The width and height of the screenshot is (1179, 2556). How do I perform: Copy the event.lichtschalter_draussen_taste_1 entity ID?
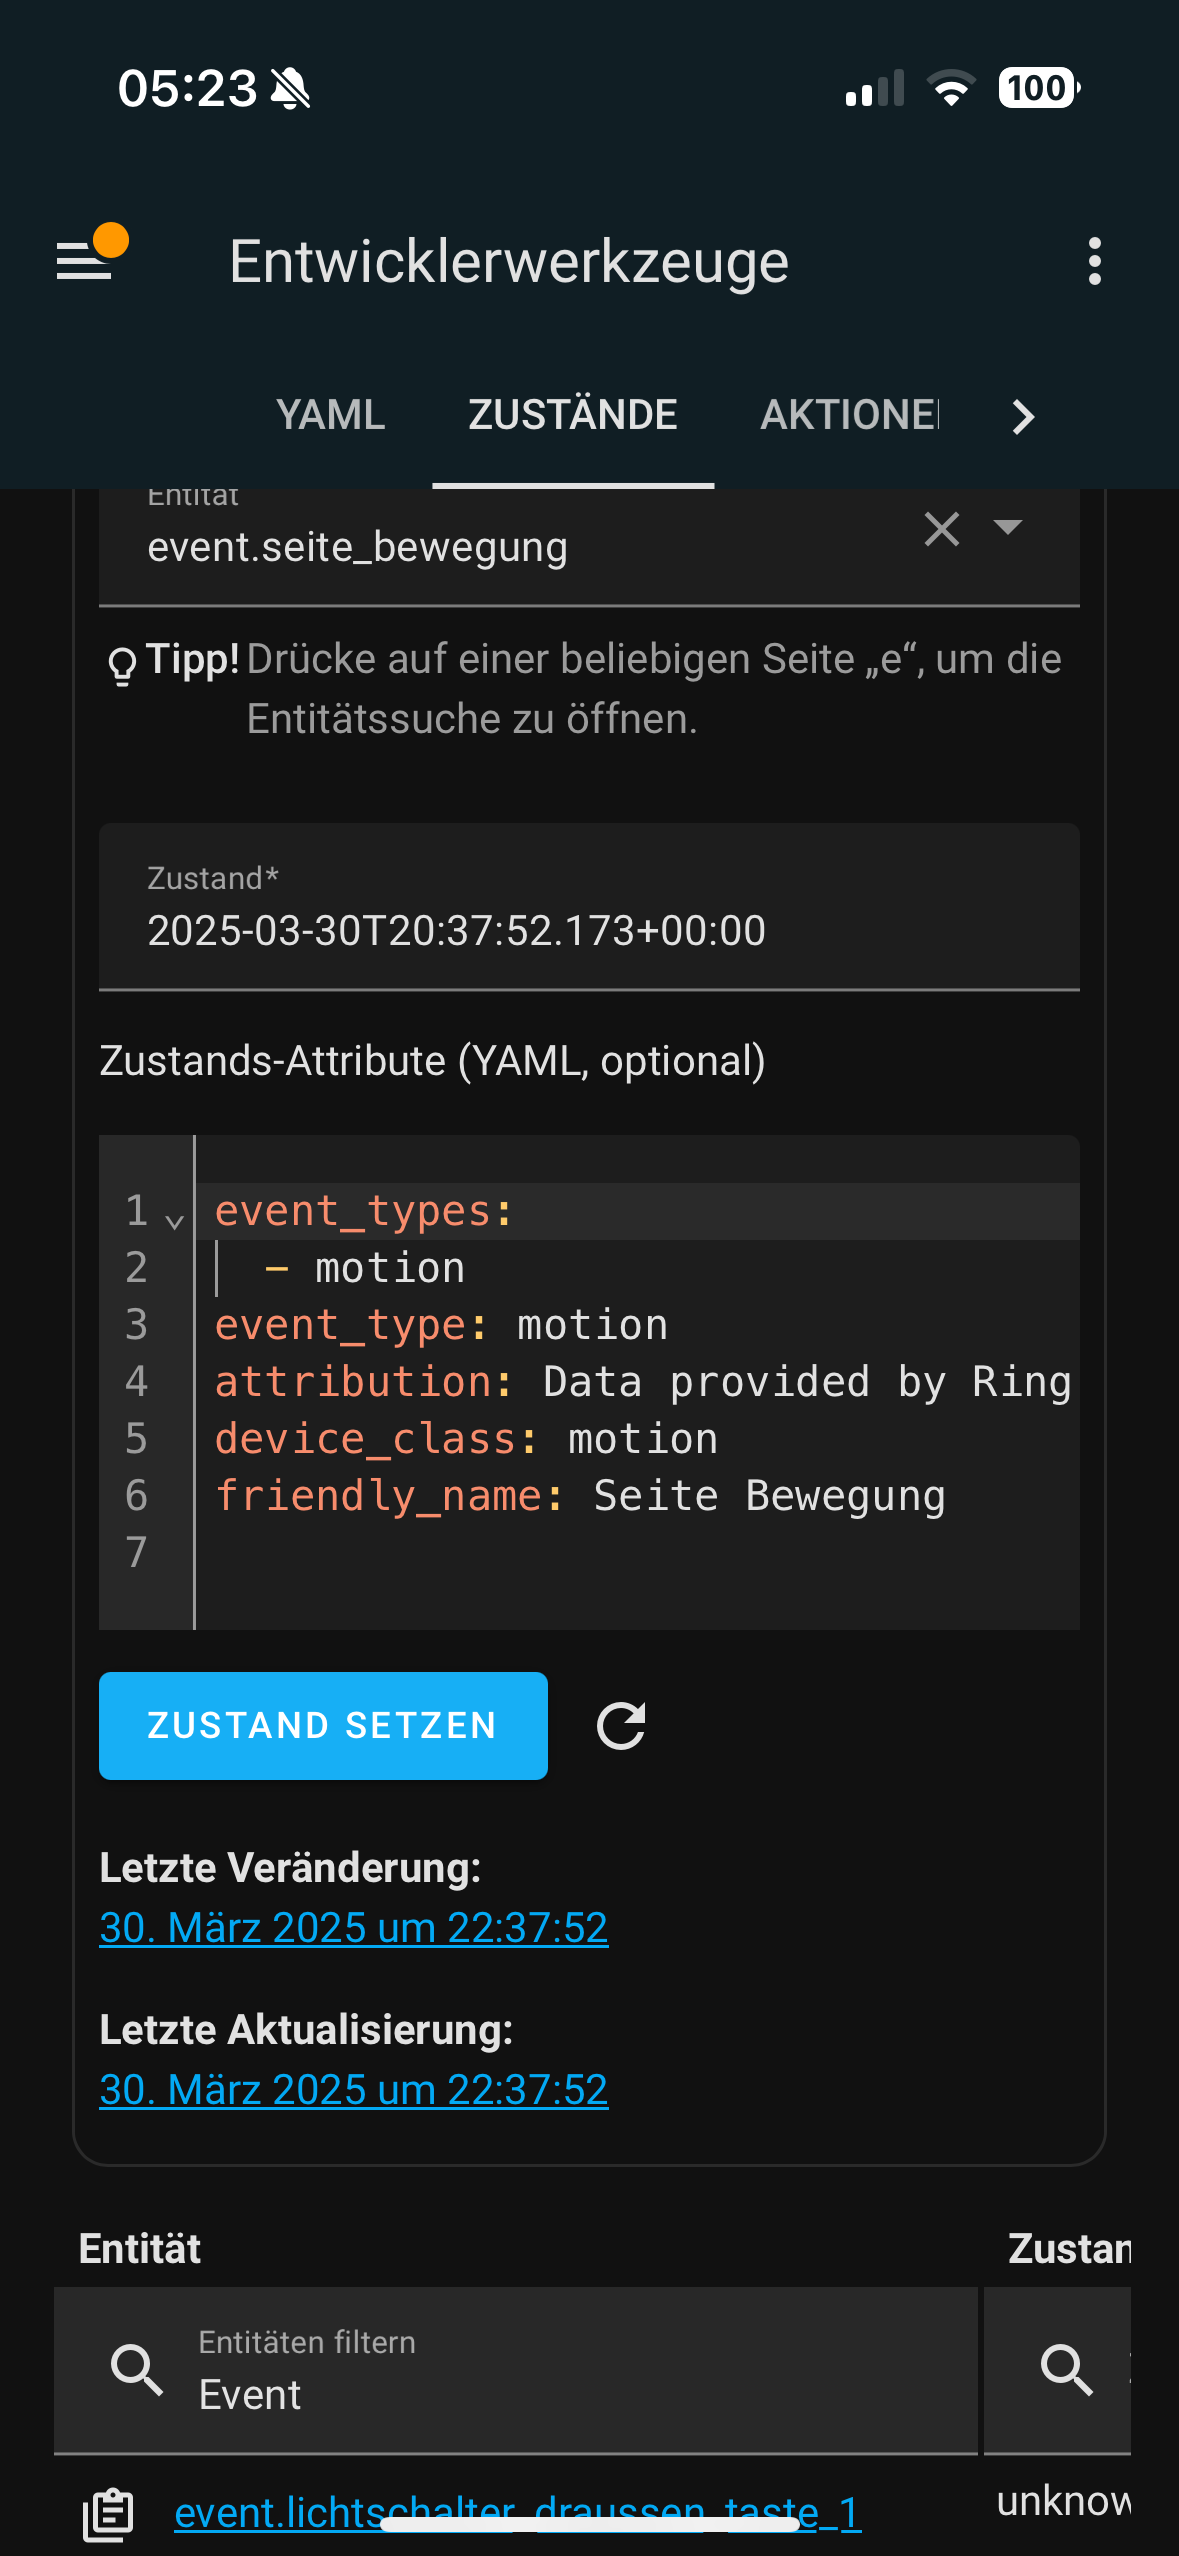click(108, 2514)
